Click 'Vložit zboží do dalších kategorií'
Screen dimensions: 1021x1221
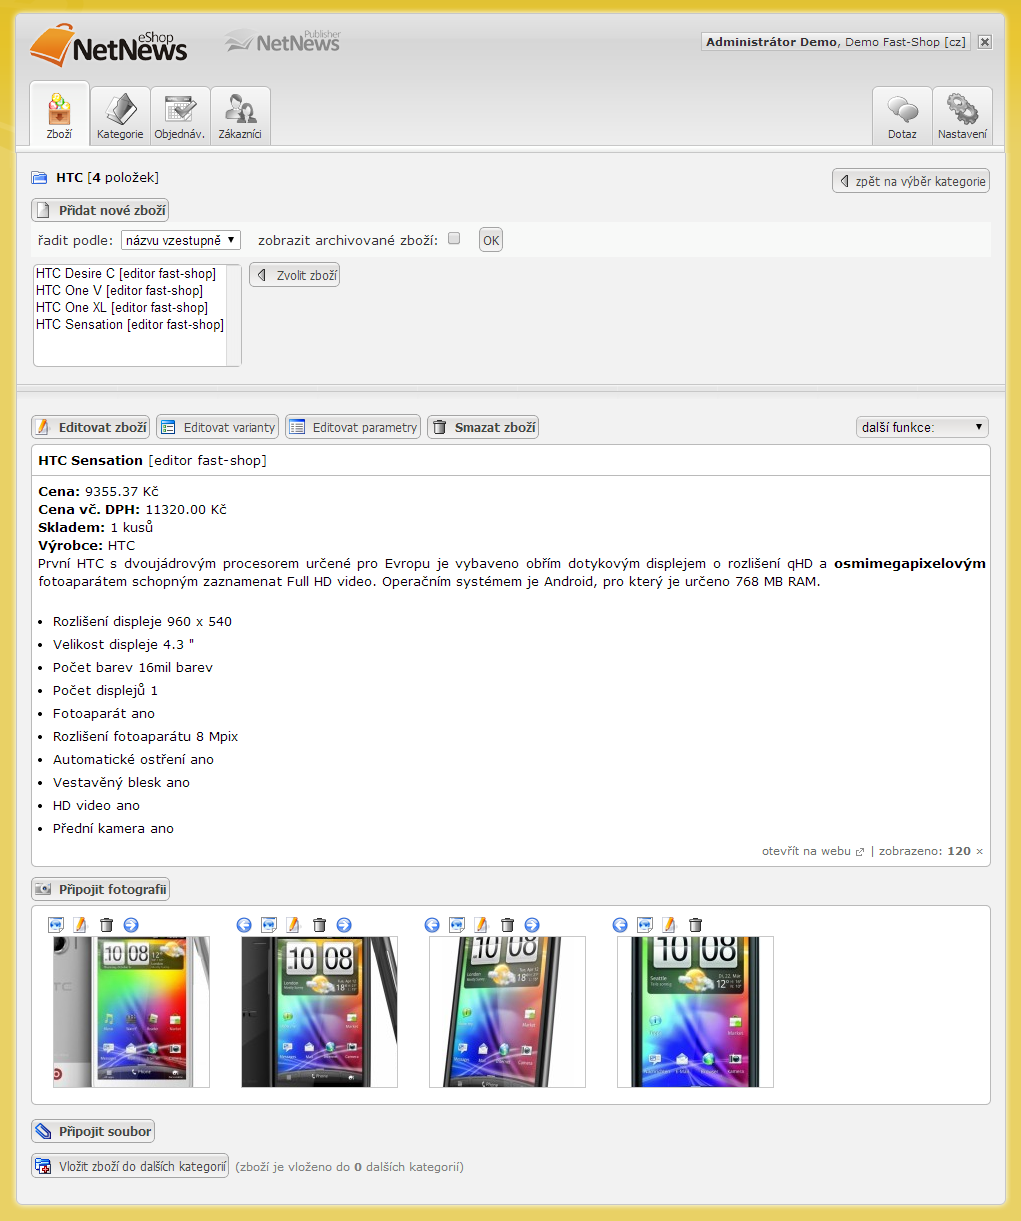(x=130, y=1166)
